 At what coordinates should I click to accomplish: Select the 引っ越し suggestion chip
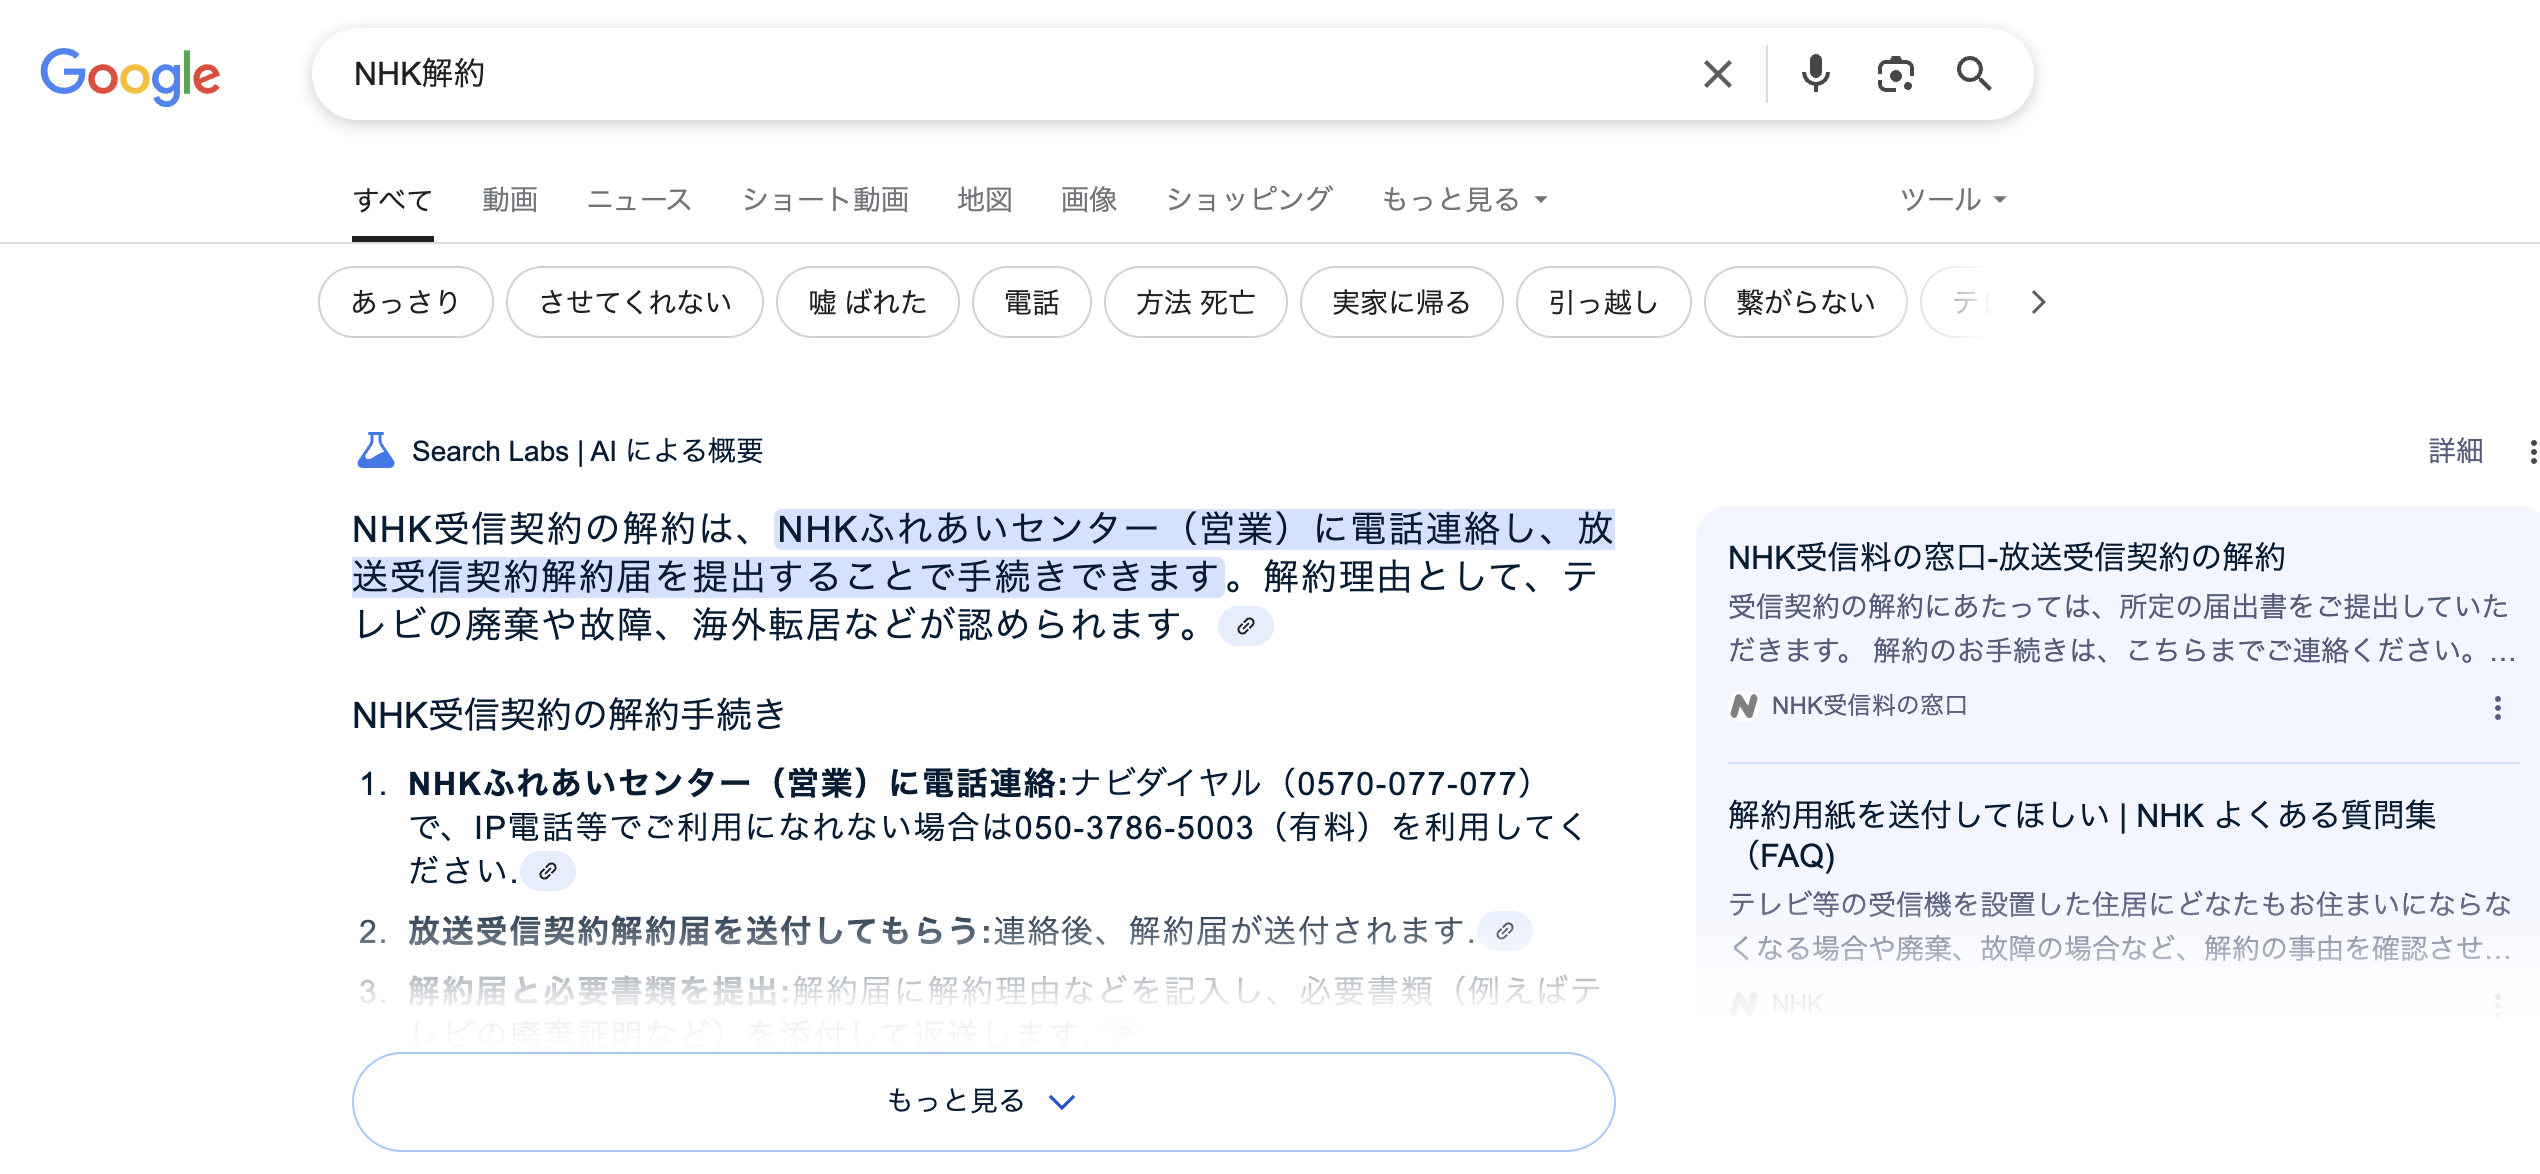[x=1603, y=302]
